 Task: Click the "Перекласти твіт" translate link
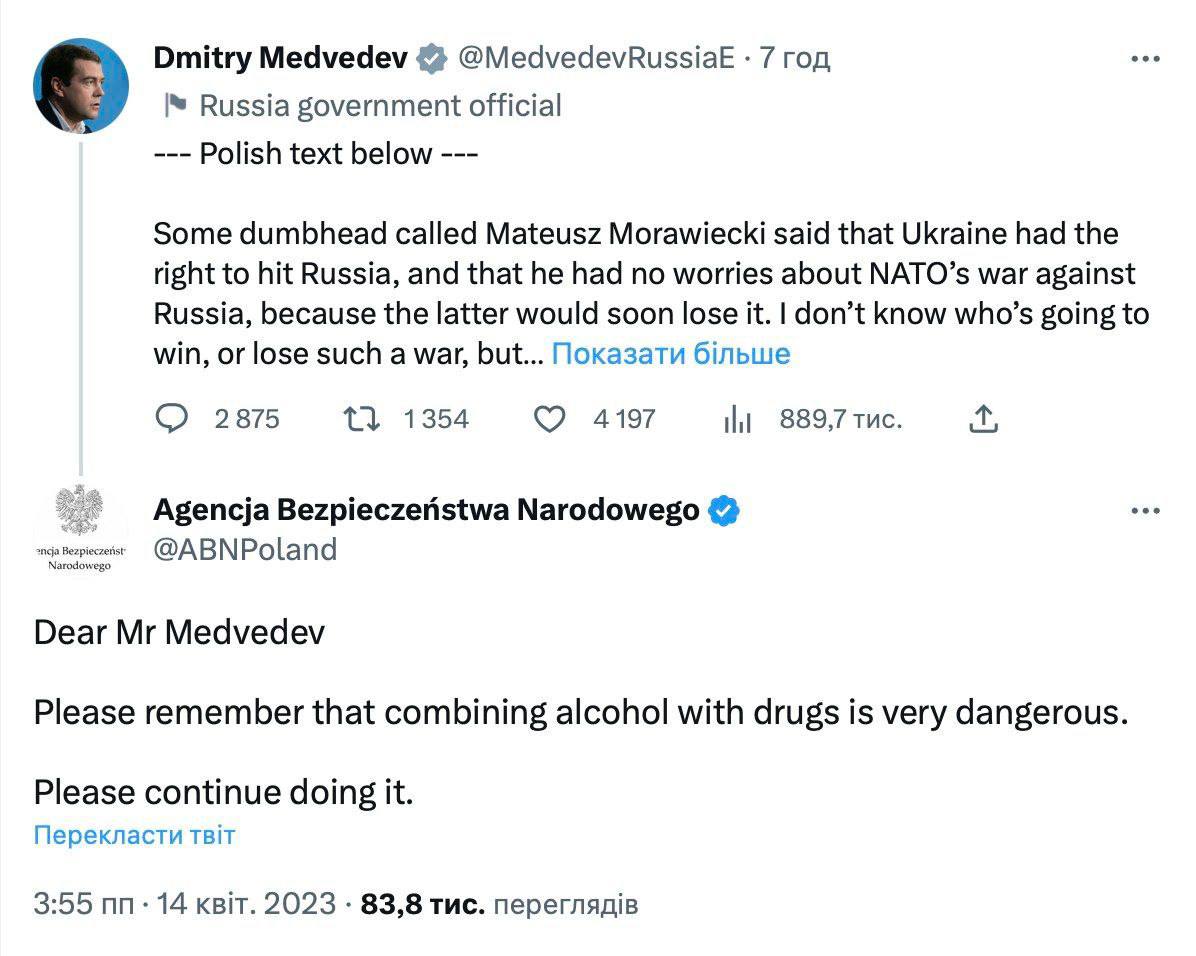tap(135, 835)
